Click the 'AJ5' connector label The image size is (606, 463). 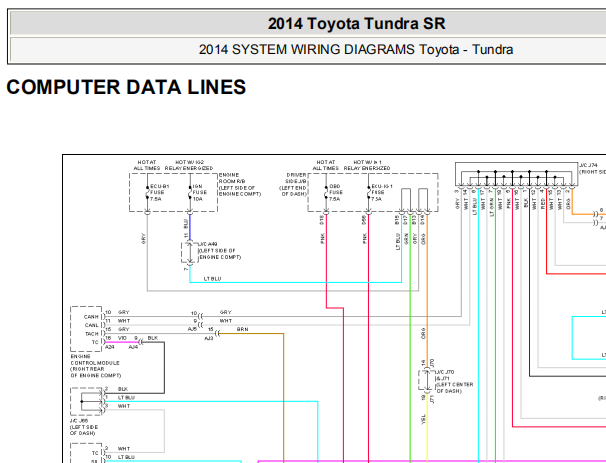[192, 329]
